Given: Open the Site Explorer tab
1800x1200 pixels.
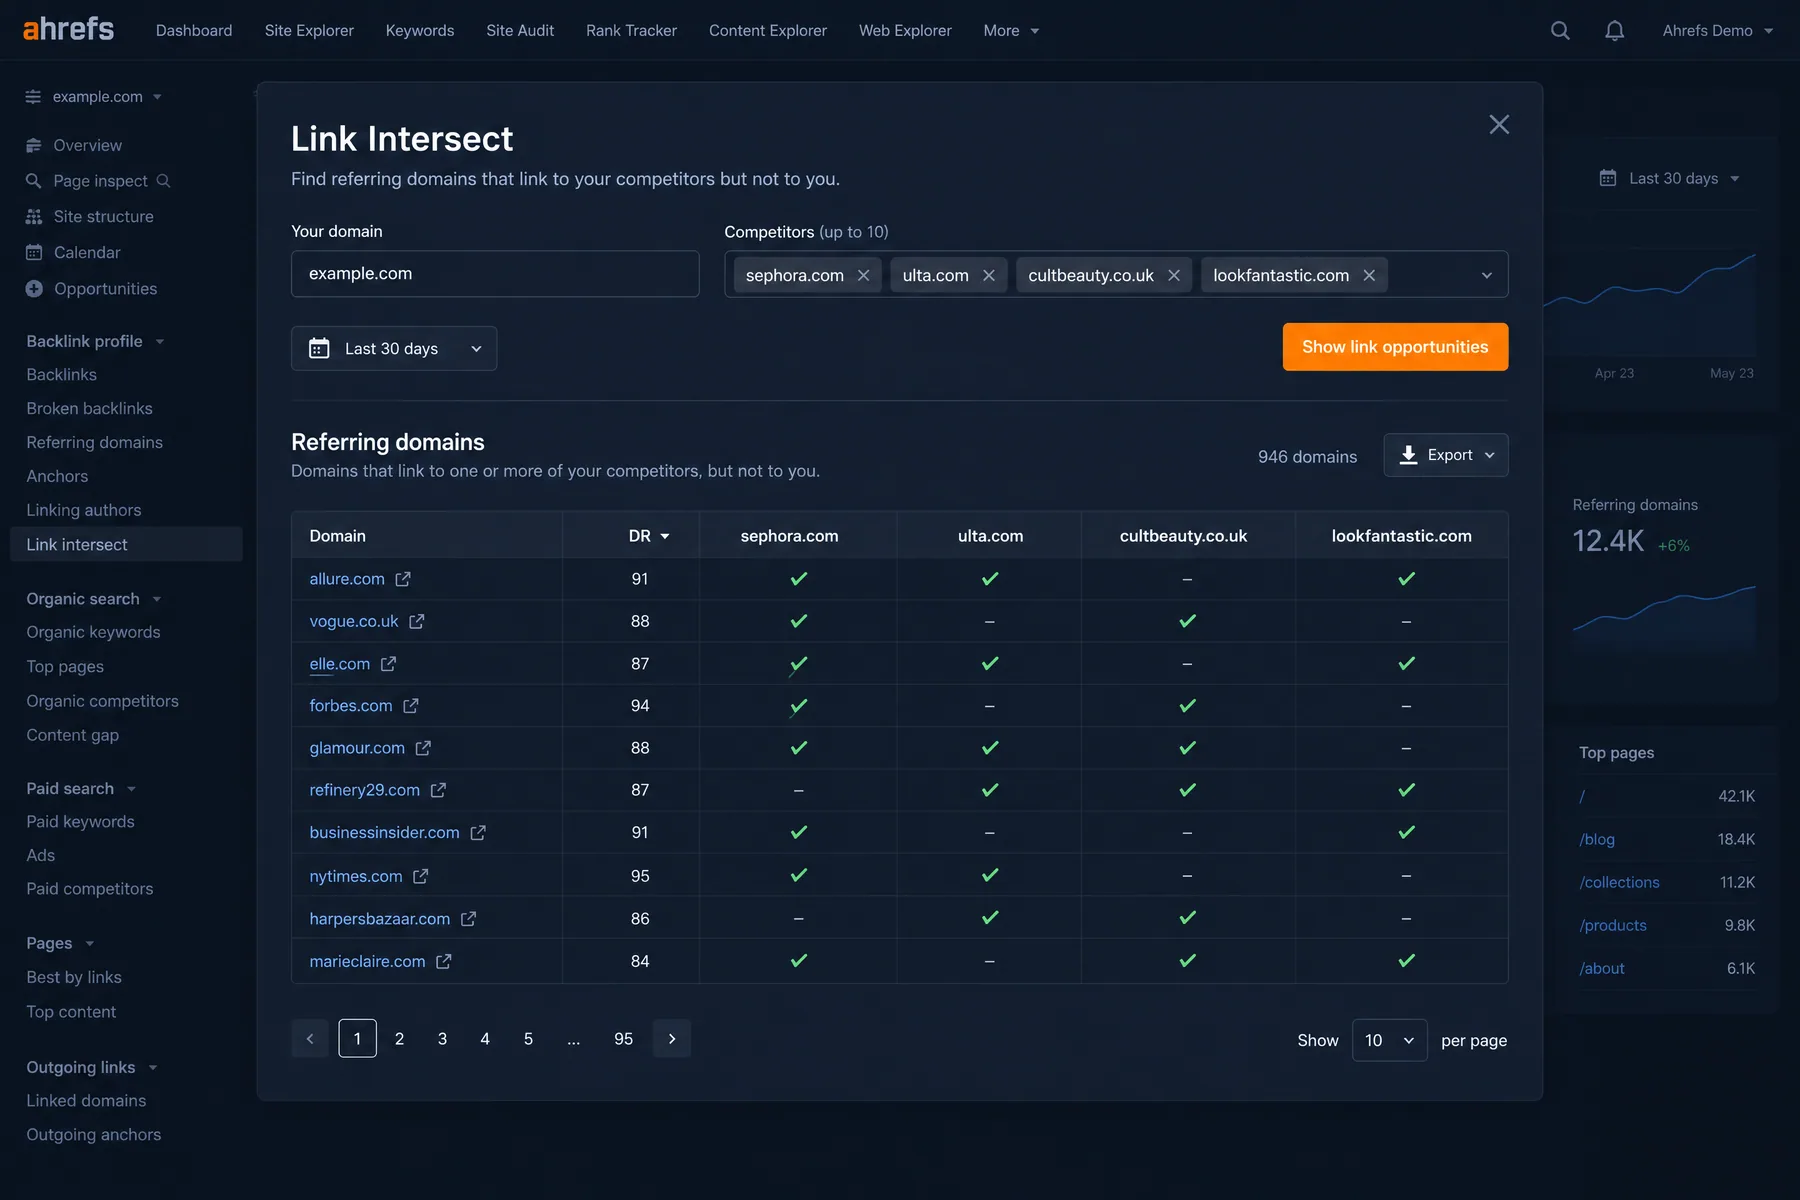Looking at the screenshot, I should pyautogui.click(x=309, y=31).
